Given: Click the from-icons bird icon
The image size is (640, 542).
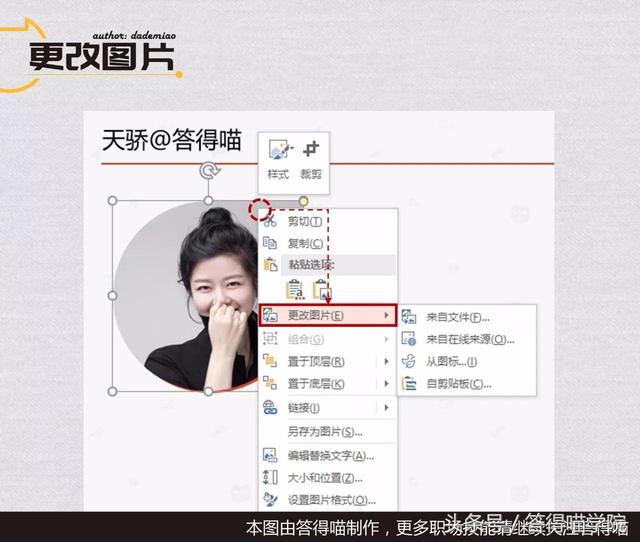Looking at the screenshot, I should coord(409,361).
